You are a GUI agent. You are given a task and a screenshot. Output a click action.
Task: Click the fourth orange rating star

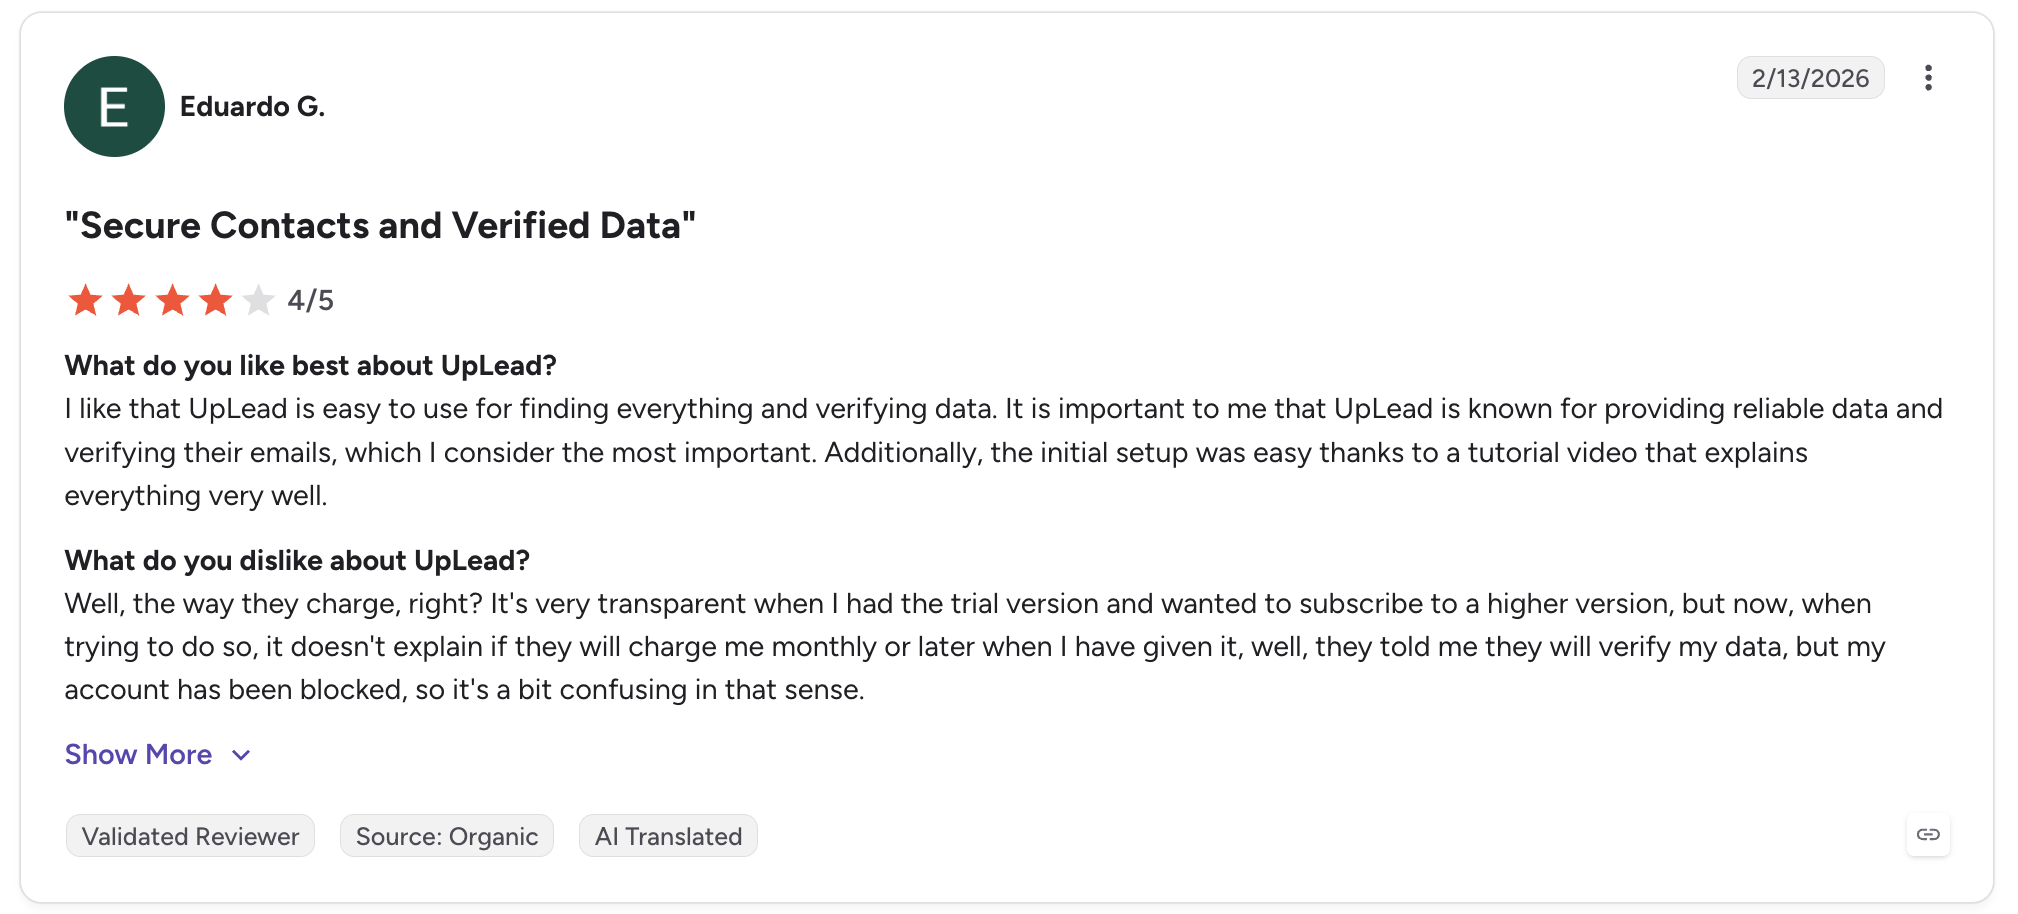[x=215, y=300]
